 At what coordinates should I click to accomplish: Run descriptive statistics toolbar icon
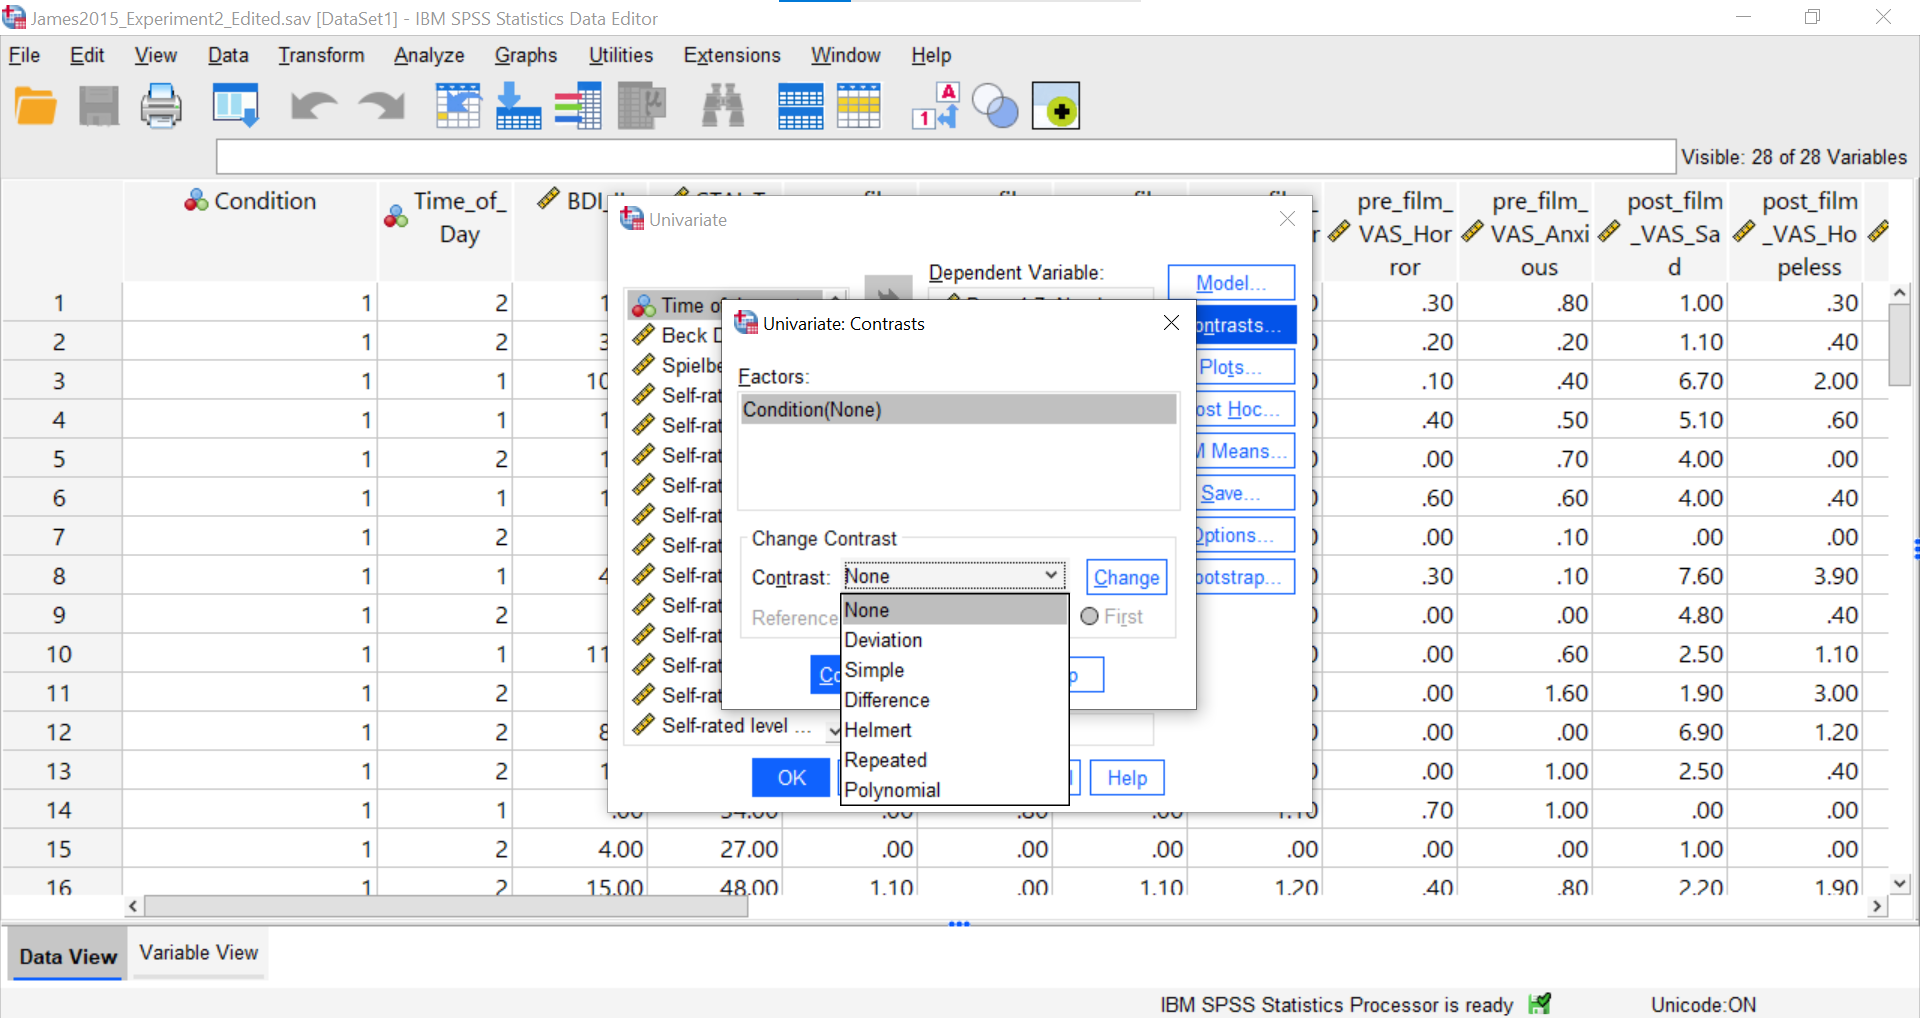click(641, 106)
